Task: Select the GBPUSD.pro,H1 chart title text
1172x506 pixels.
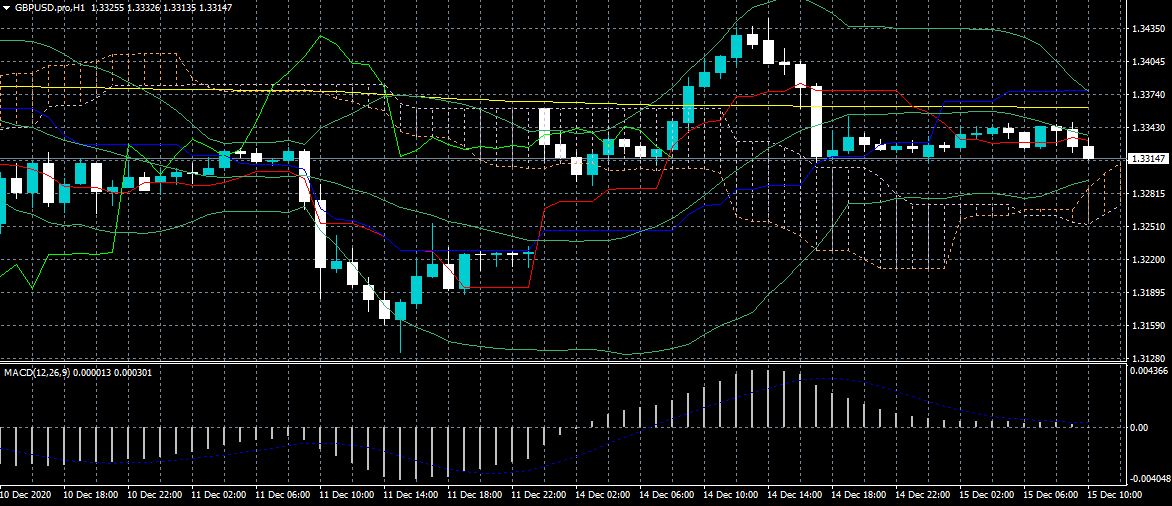Action: 49,6
